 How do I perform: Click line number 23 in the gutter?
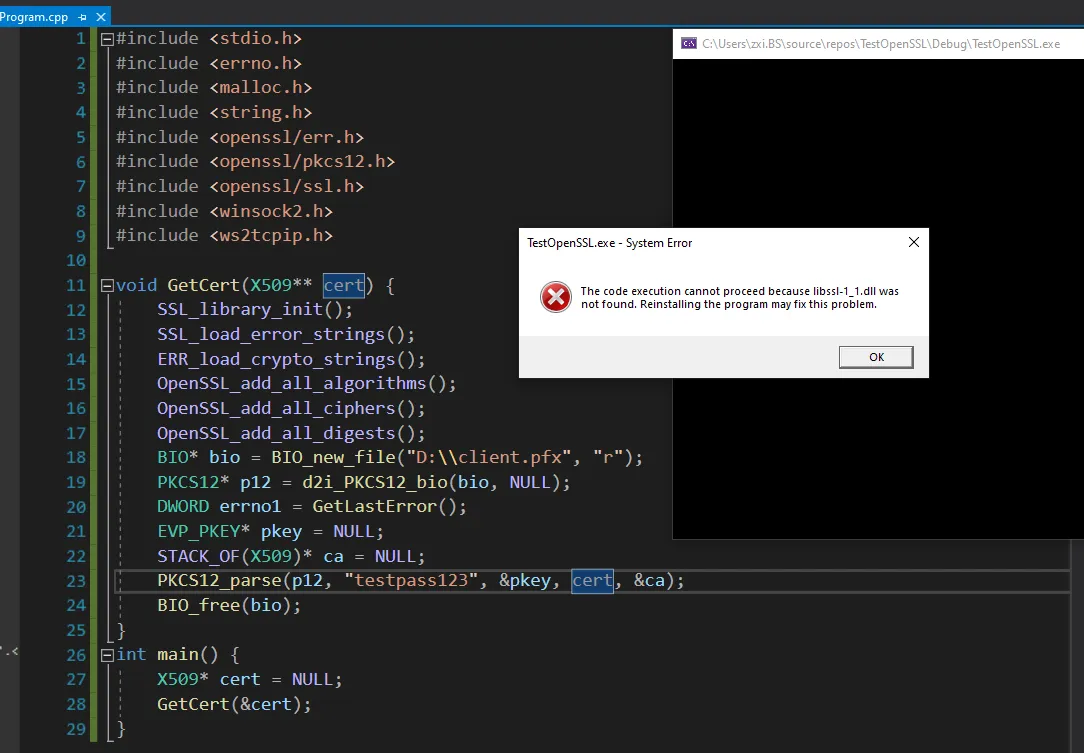(x=76, y=581)
